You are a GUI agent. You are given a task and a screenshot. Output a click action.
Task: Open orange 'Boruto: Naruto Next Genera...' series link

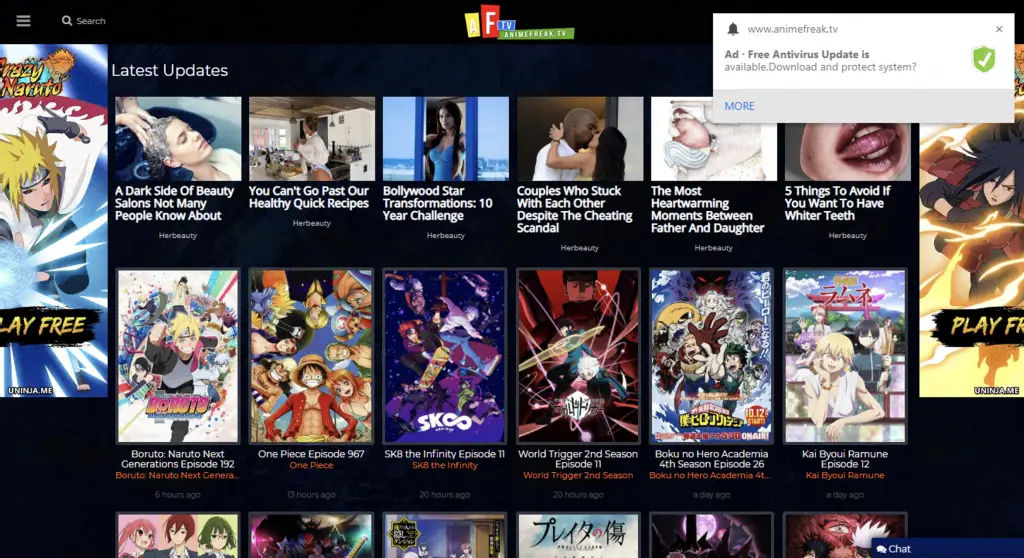pos(178,475)
